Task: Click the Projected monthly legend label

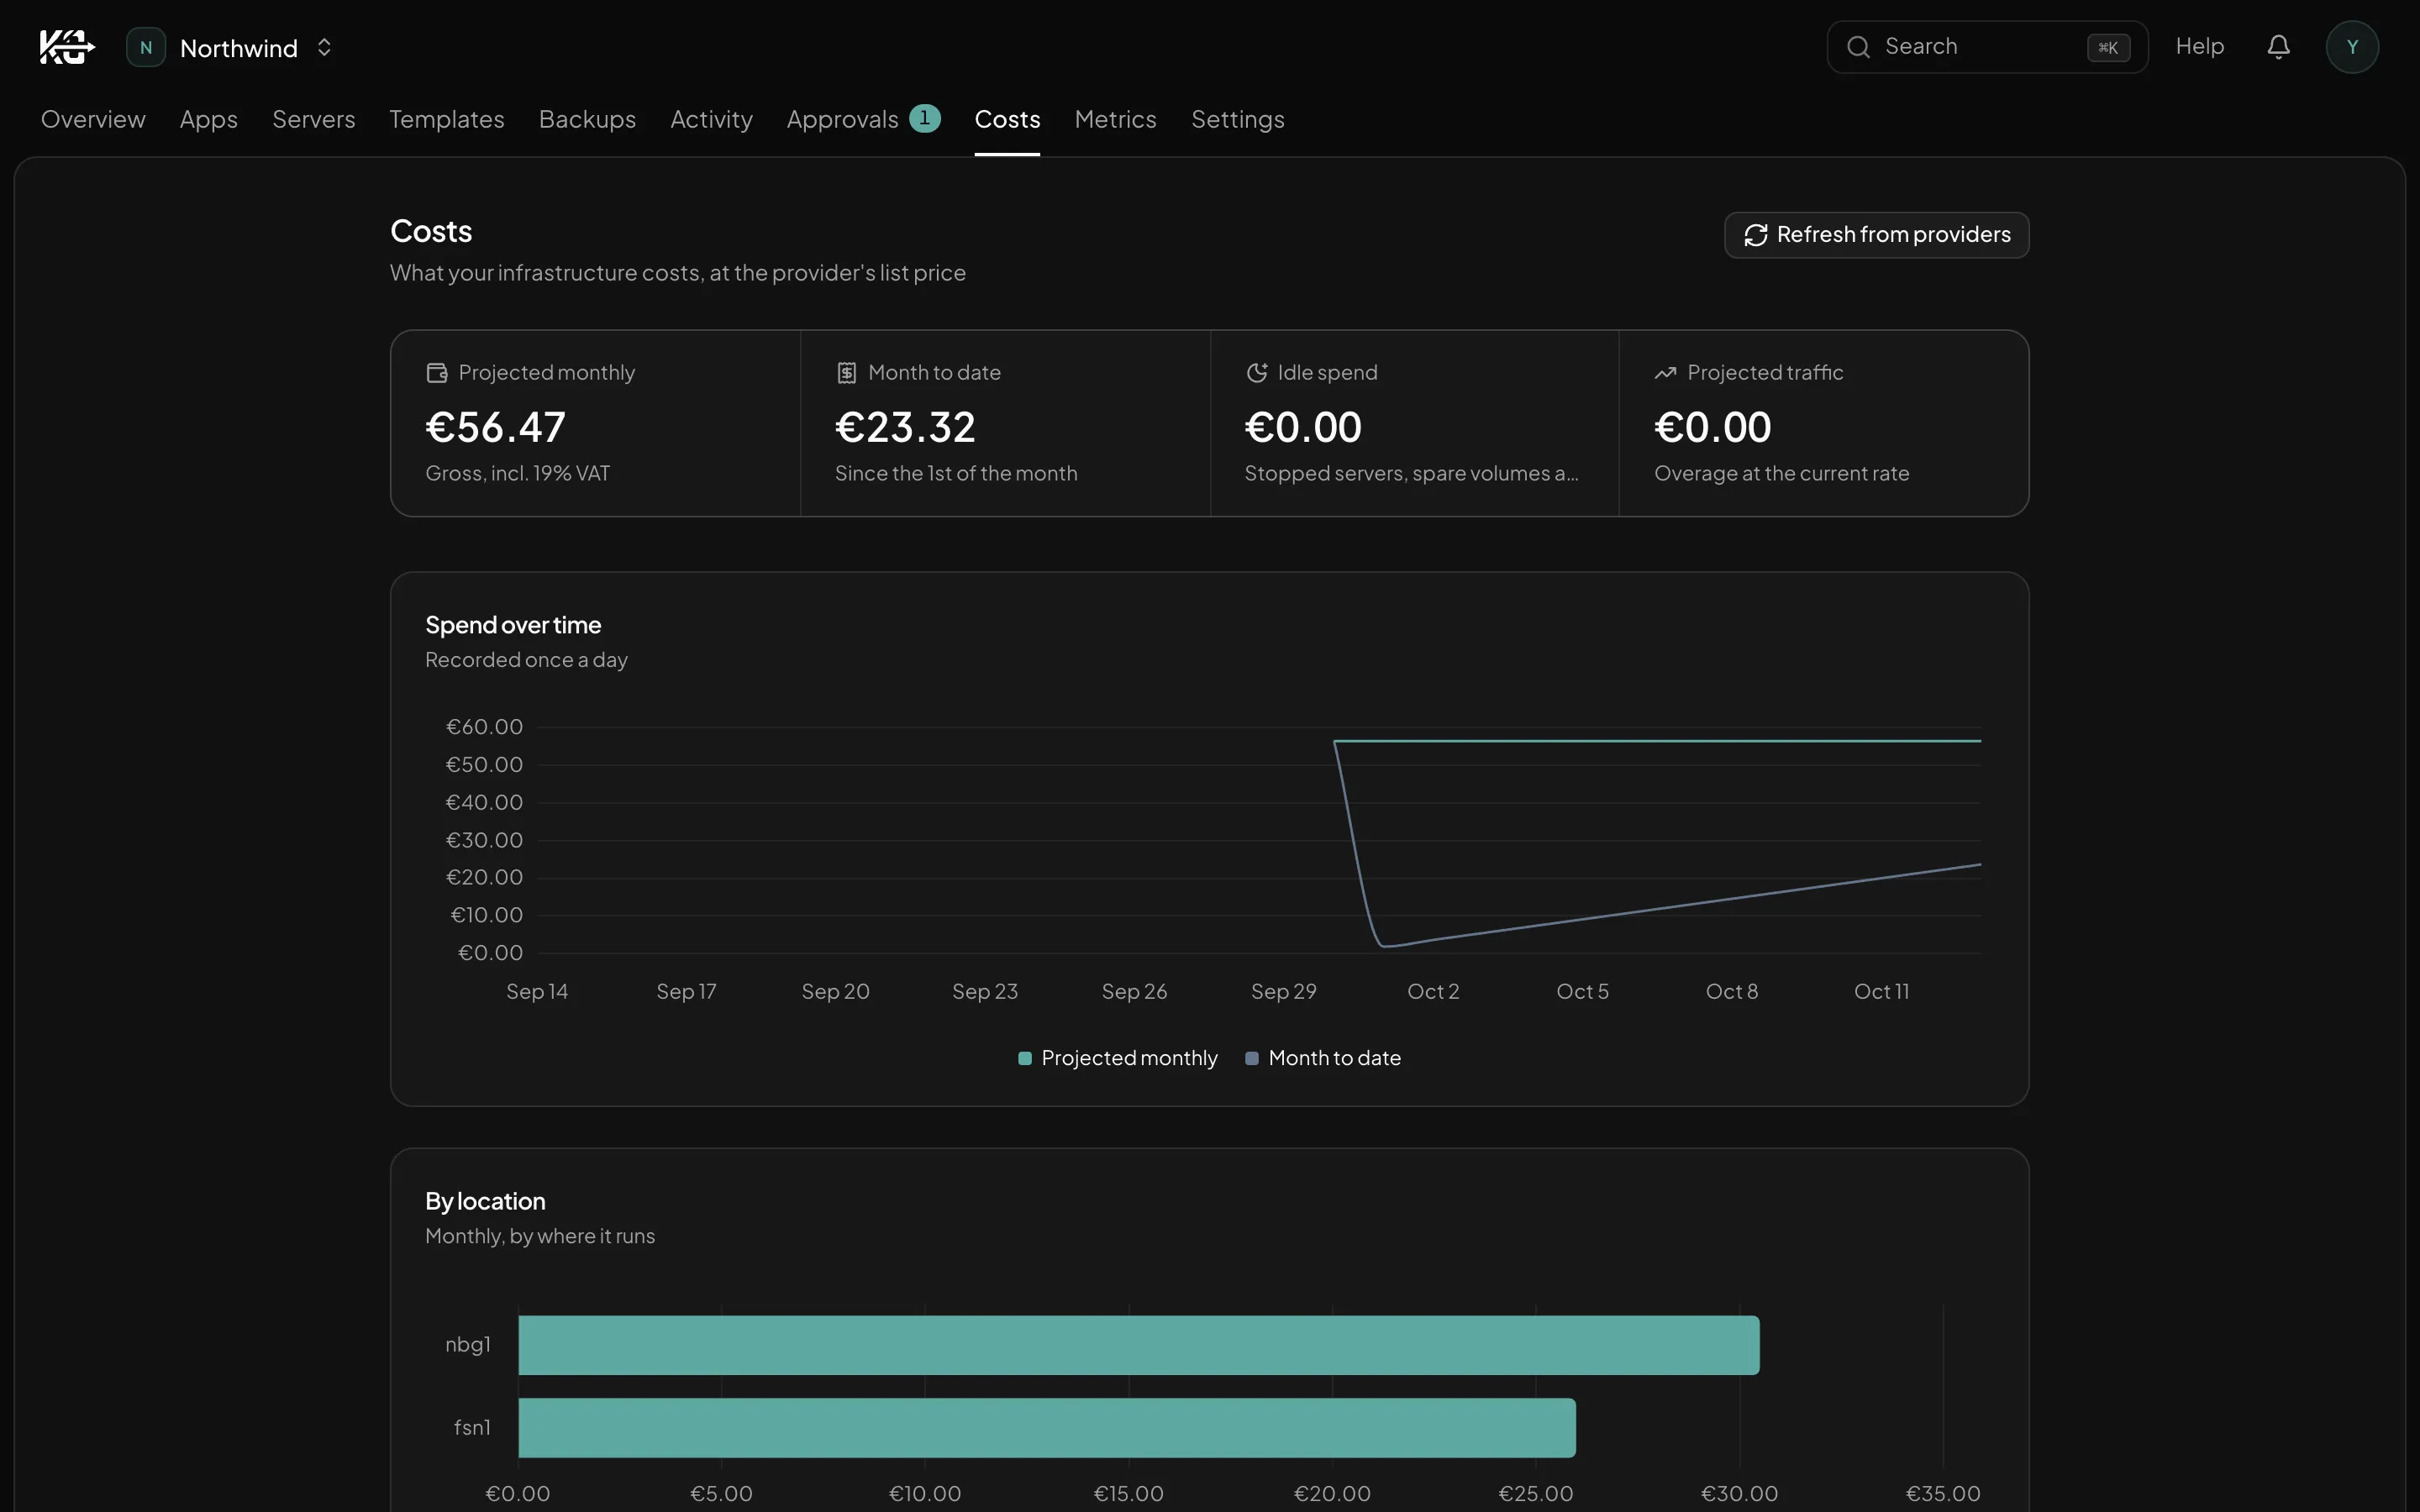Action: pos(1129,1058)
